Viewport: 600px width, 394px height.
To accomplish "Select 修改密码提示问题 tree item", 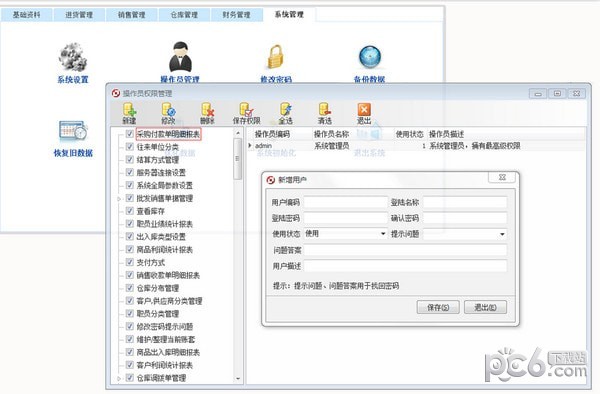I will [165, 326].
